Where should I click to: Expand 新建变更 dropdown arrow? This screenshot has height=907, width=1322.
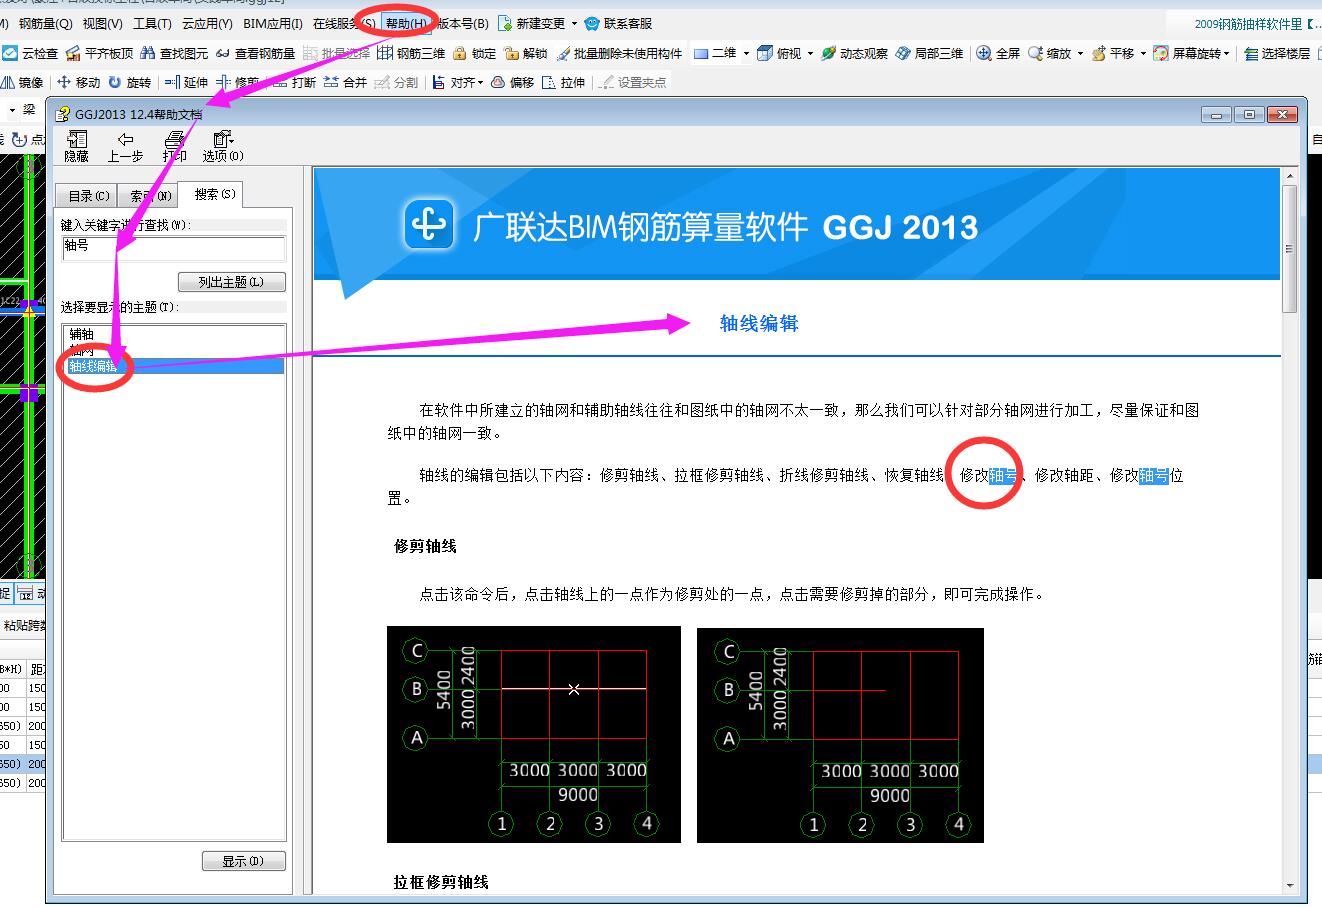[574, 23]
